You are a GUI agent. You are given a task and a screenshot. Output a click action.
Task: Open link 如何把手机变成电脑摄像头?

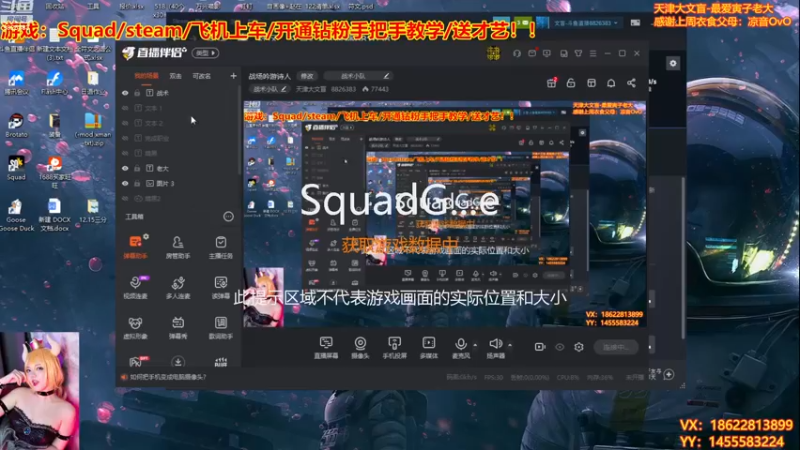click(168, 377)
